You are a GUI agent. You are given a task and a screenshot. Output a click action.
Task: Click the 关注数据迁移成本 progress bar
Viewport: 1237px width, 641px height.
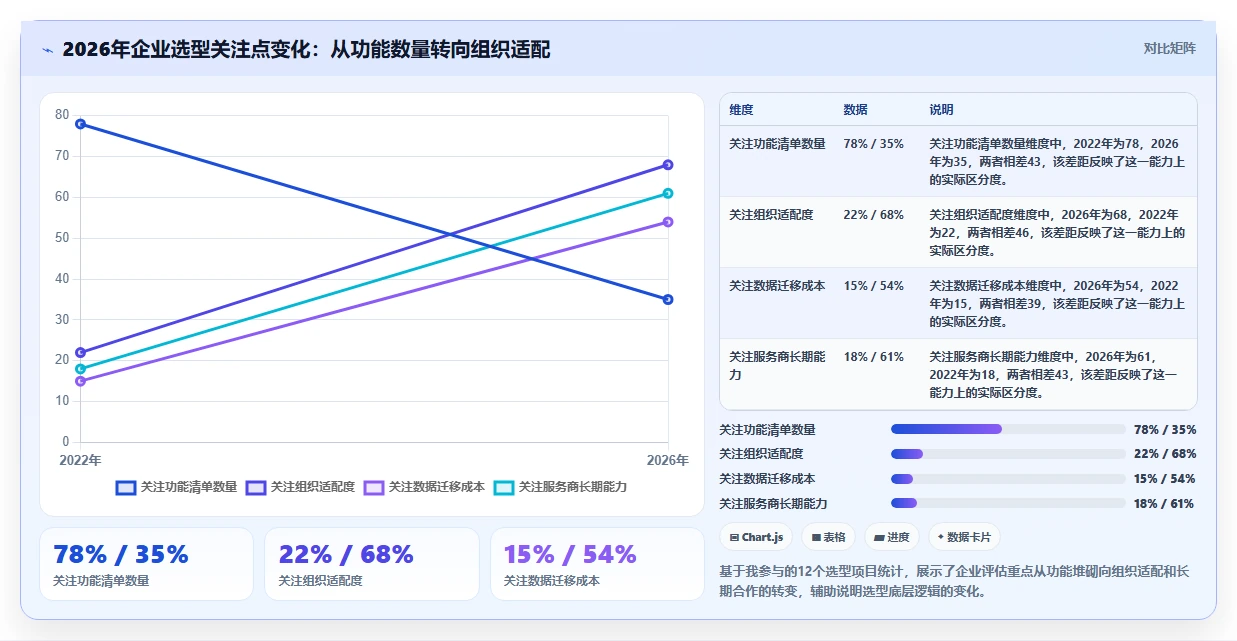coord(1008,479)
